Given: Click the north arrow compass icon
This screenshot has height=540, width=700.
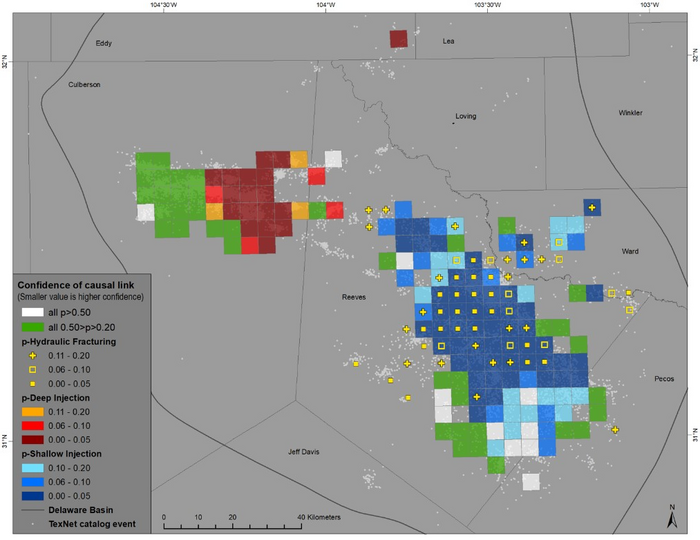Looking at the screenshot, I should 671,515.
